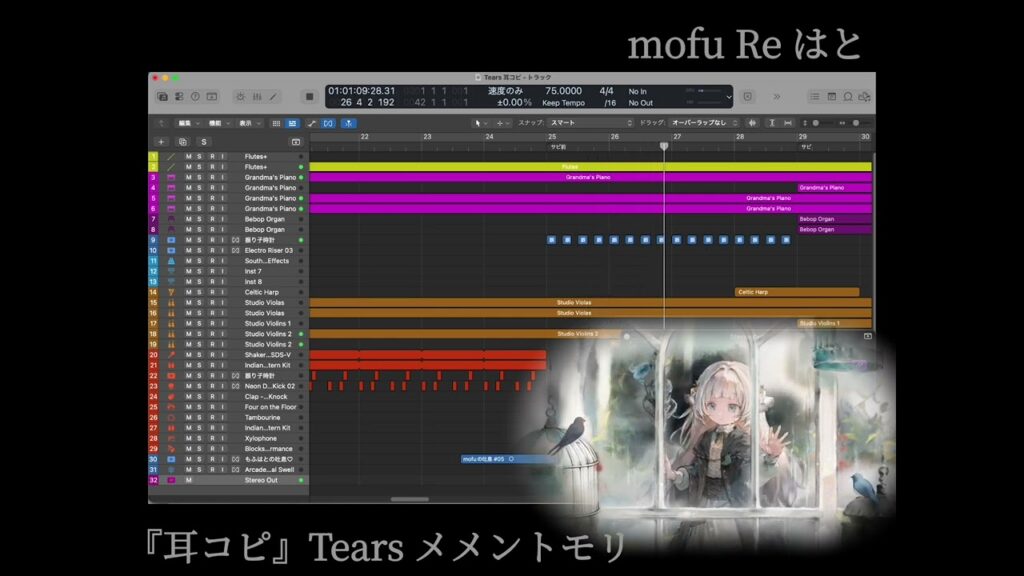
Task: Record-enable the Studio Violins 1 track
Action: pyautogui.click(x=211, y=323)
